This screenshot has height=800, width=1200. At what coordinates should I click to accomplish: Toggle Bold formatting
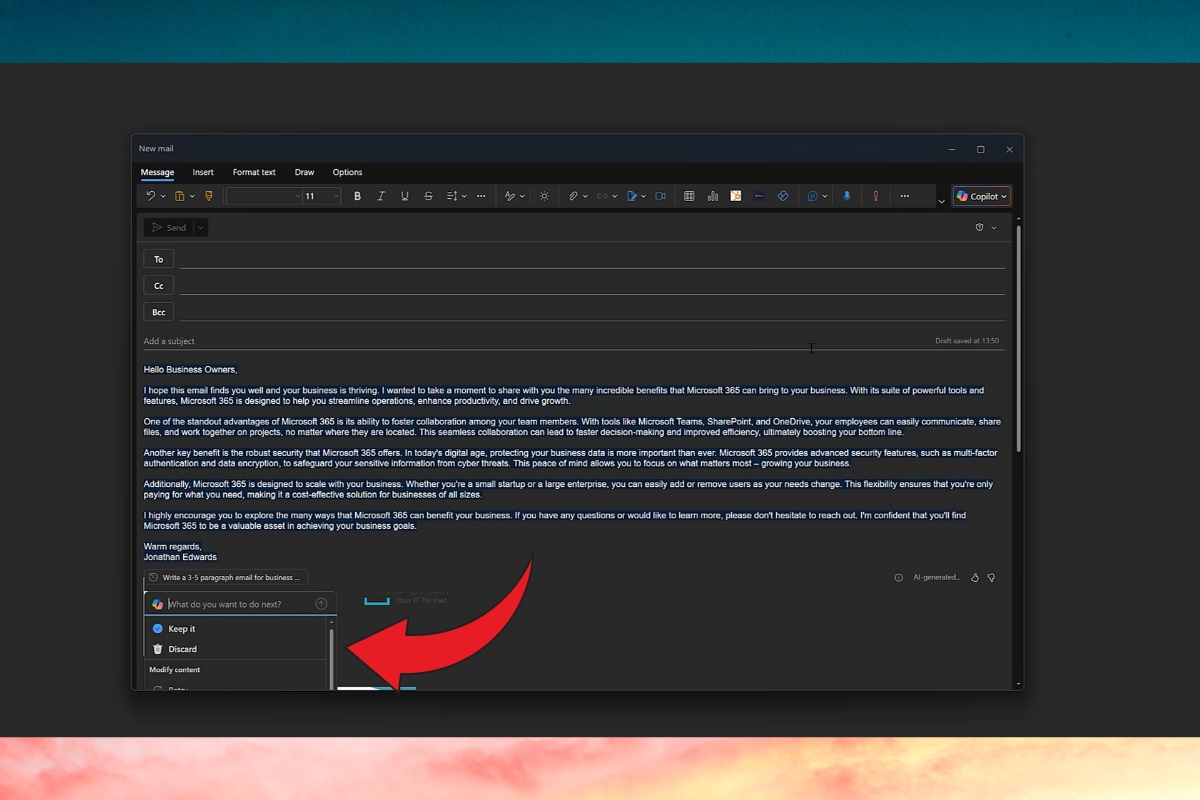[x=357, y=196]
